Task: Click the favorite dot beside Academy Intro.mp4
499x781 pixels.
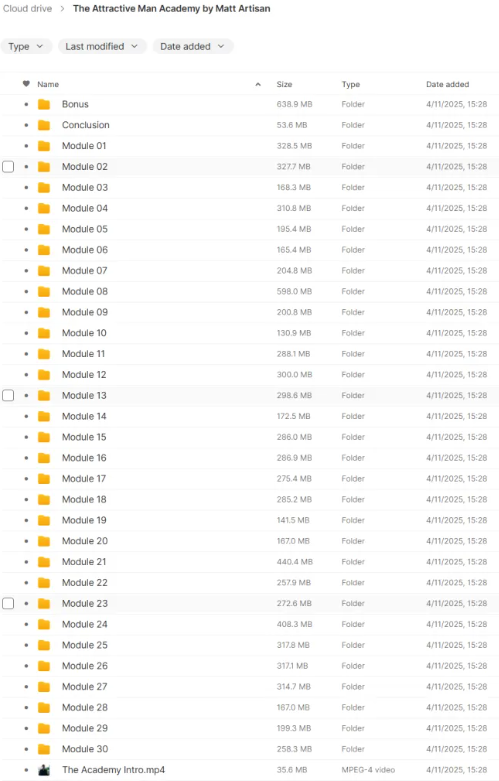Action: [26, 770]
